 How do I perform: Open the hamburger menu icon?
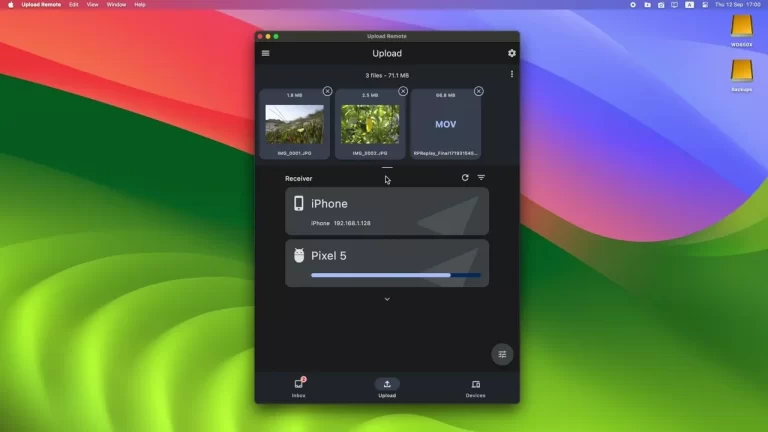pos(265,53)
